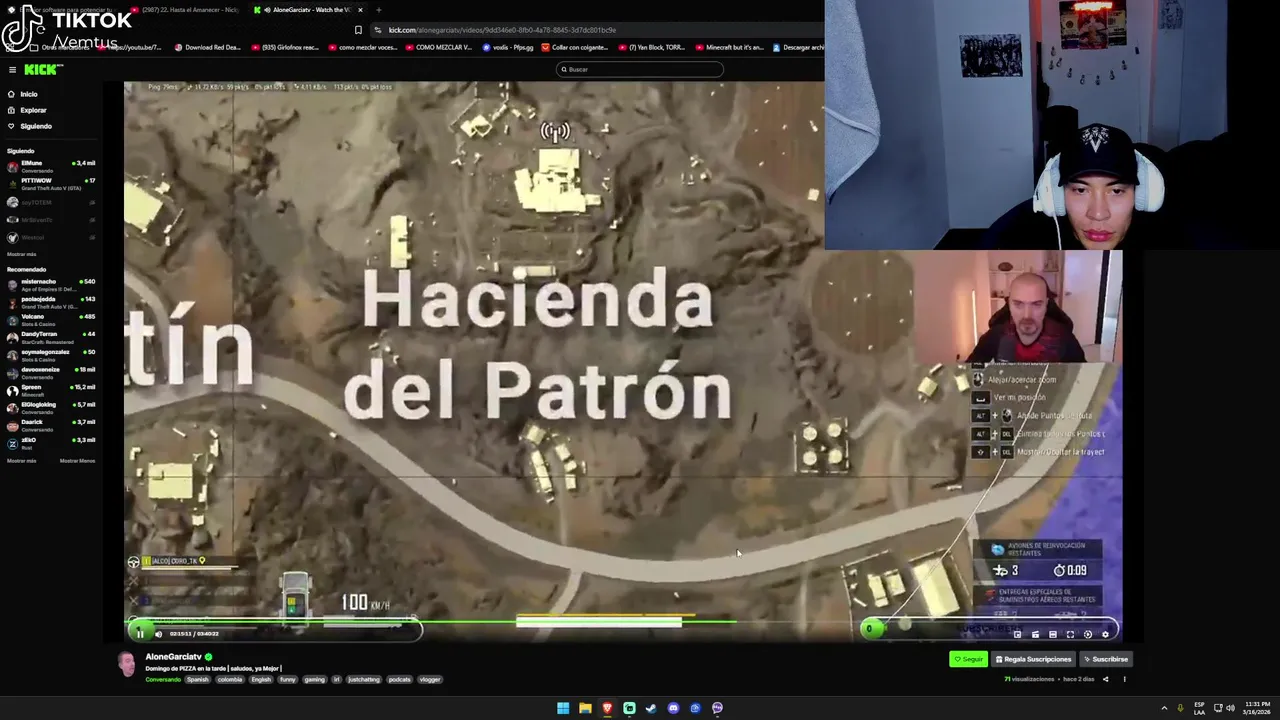Open Brave browser taskbar icon
The width and height of the screenshot is (1280, 720).
[607, 708]
